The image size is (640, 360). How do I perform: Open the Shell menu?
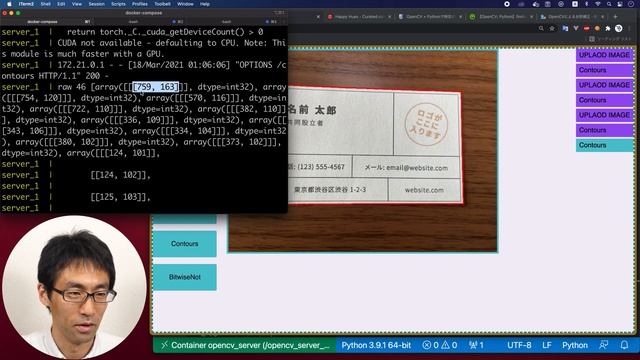tap(45, 4)
